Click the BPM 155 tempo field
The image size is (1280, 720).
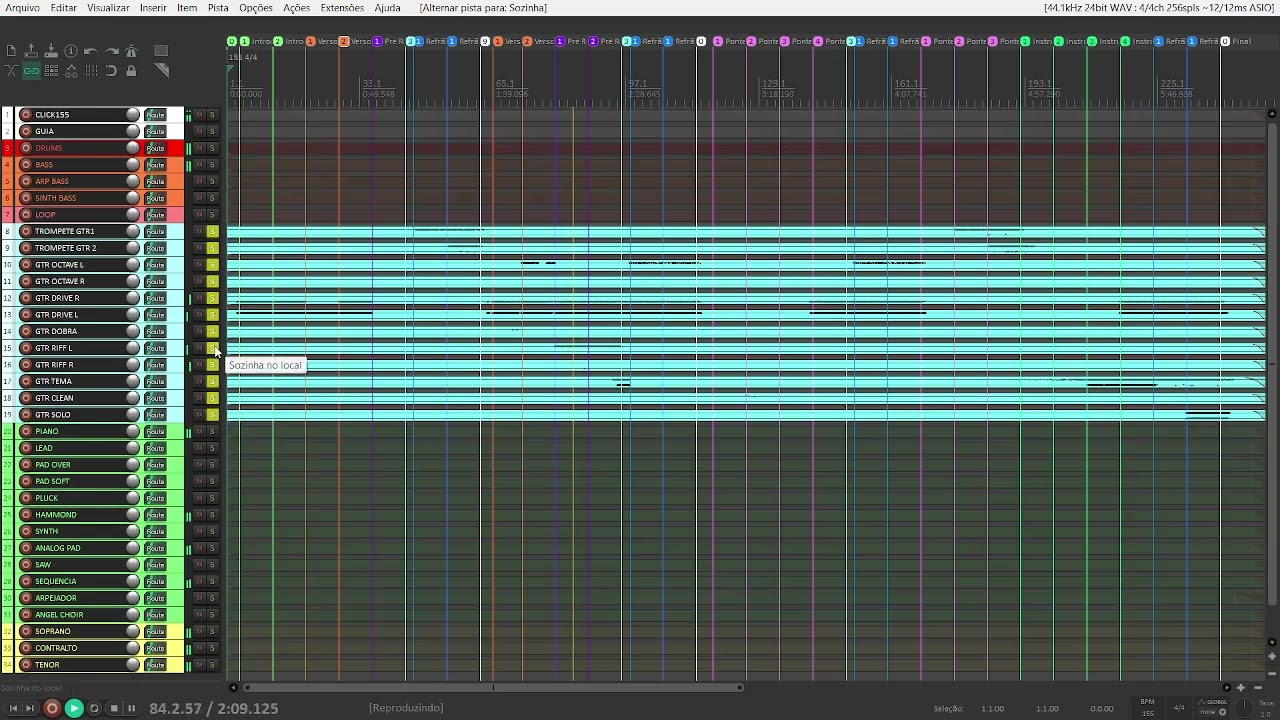tap(1148, 708)
